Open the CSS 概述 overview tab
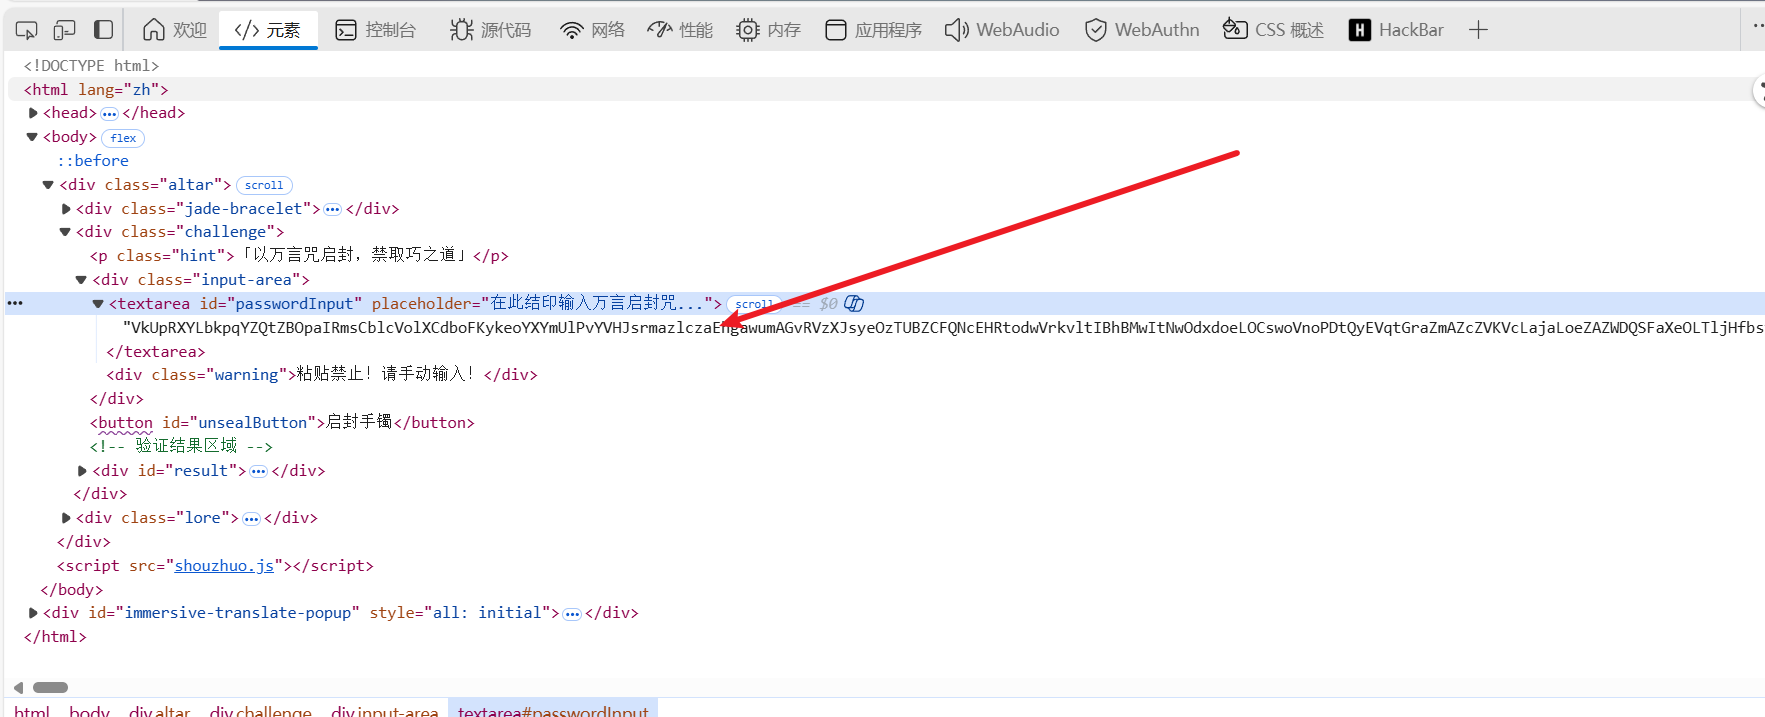 1273,30
